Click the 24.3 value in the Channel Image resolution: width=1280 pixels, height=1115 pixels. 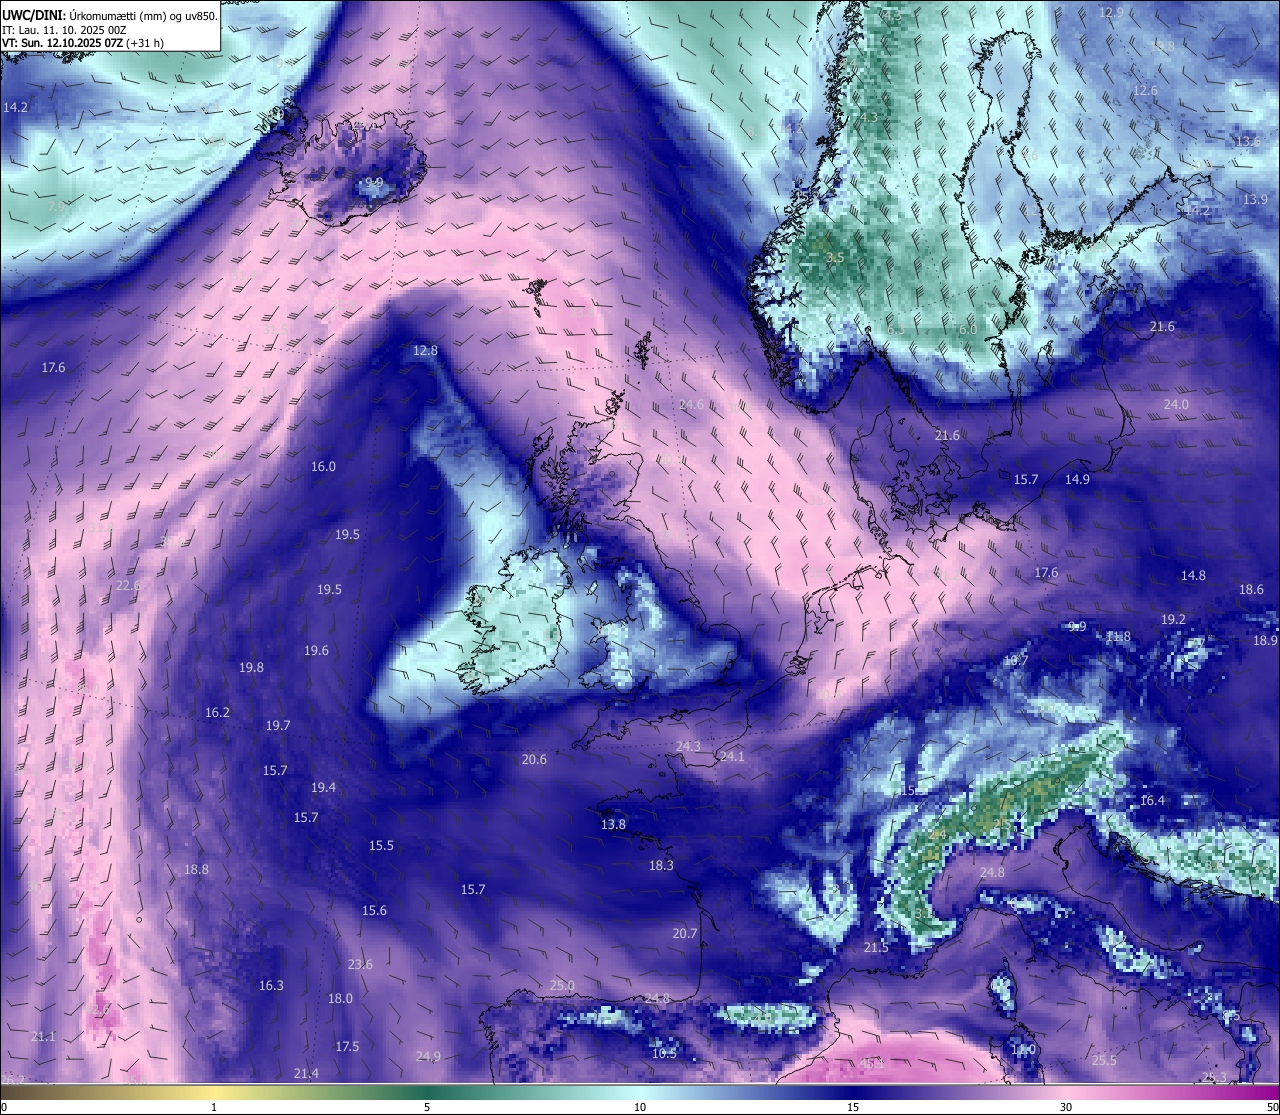pos(688,747)
